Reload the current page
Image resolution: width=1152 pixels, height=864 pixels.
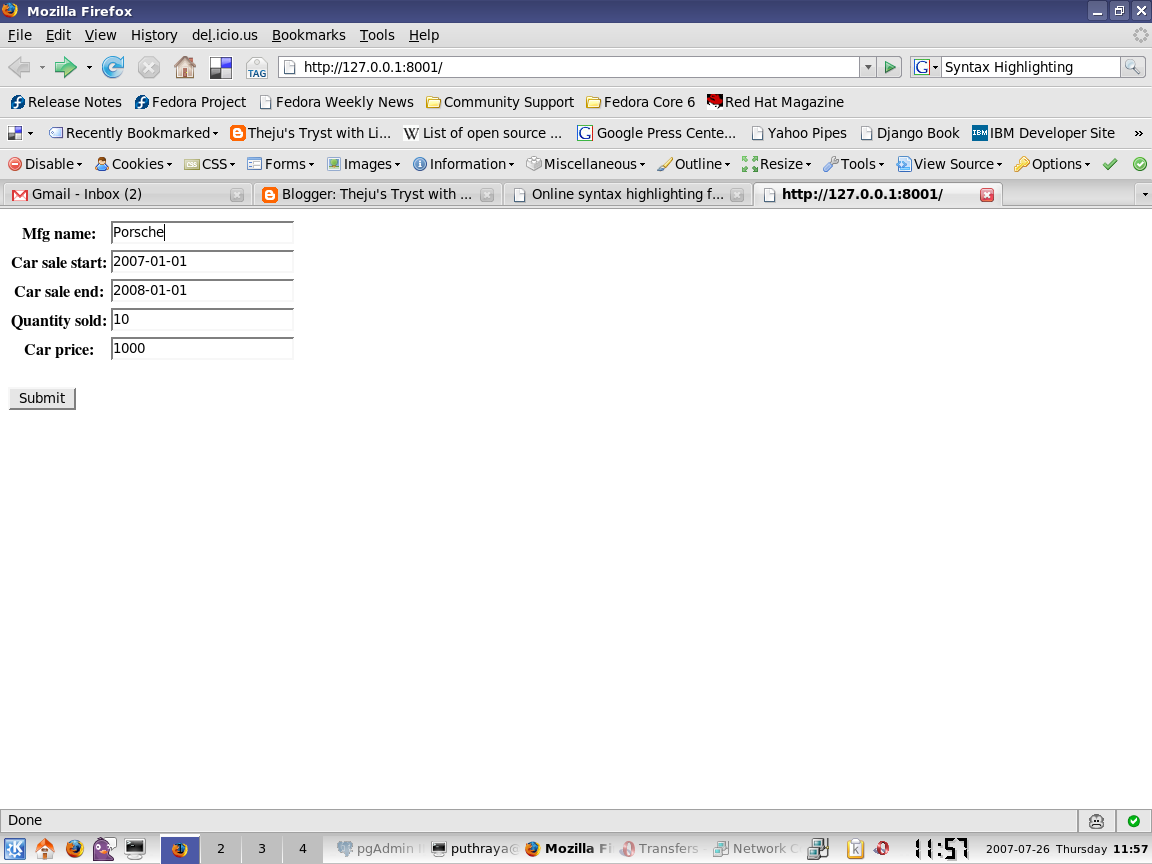(112, 68)
